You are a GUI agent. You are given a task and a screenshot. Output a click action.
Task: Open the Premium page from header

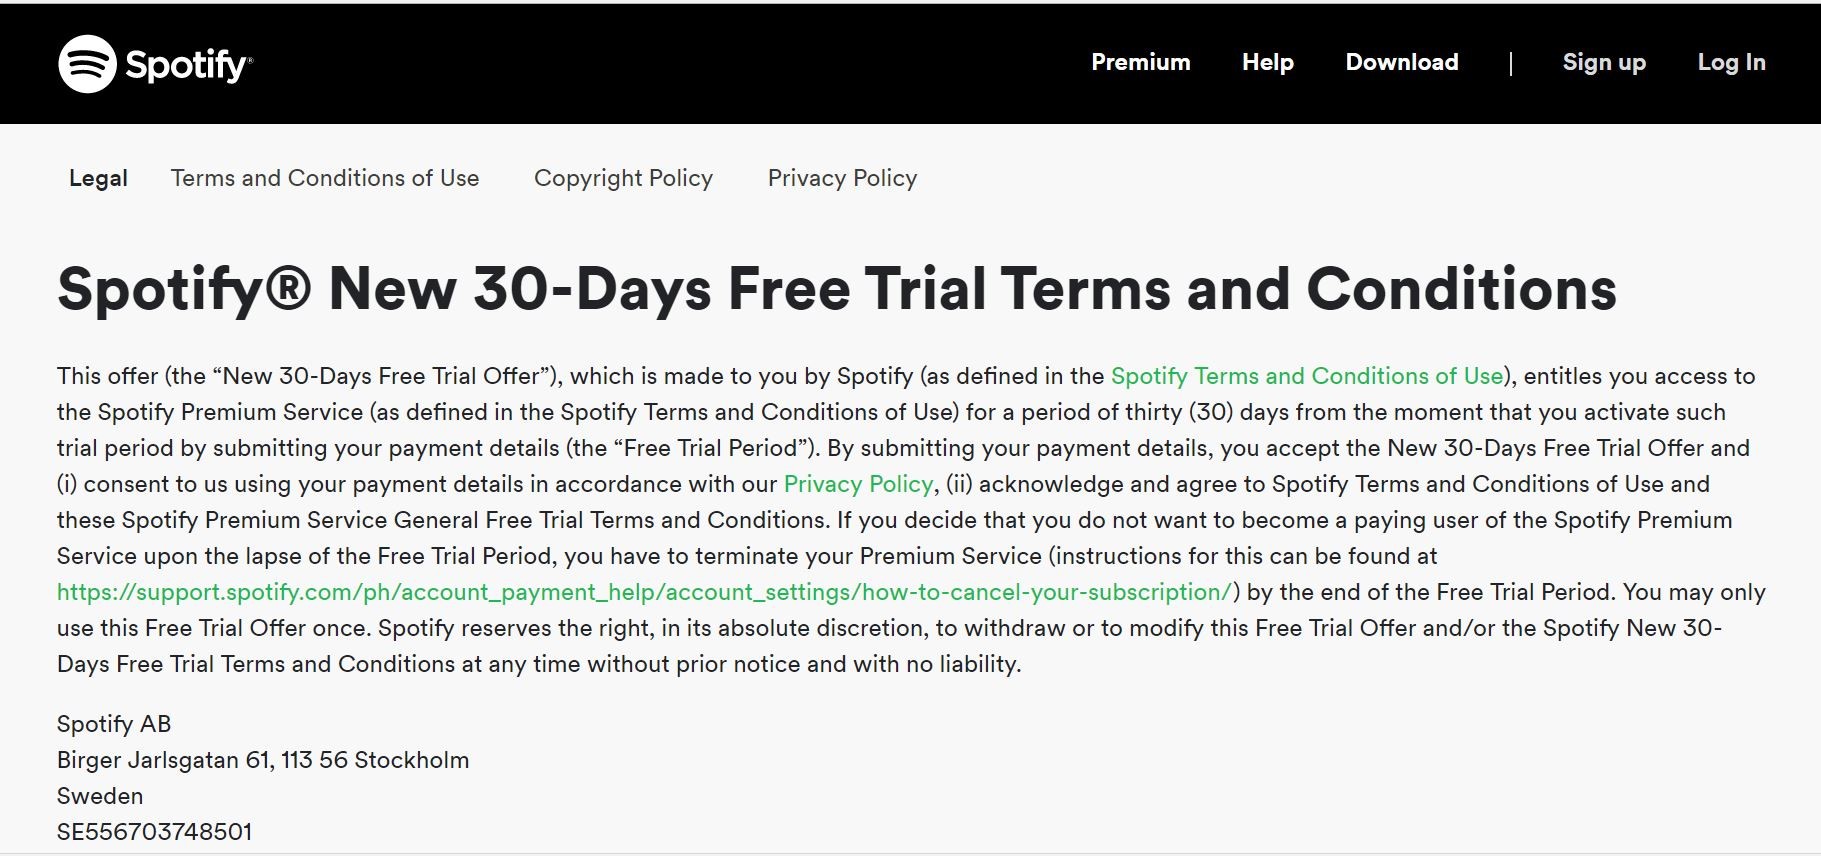click(x=1141, y=62)
